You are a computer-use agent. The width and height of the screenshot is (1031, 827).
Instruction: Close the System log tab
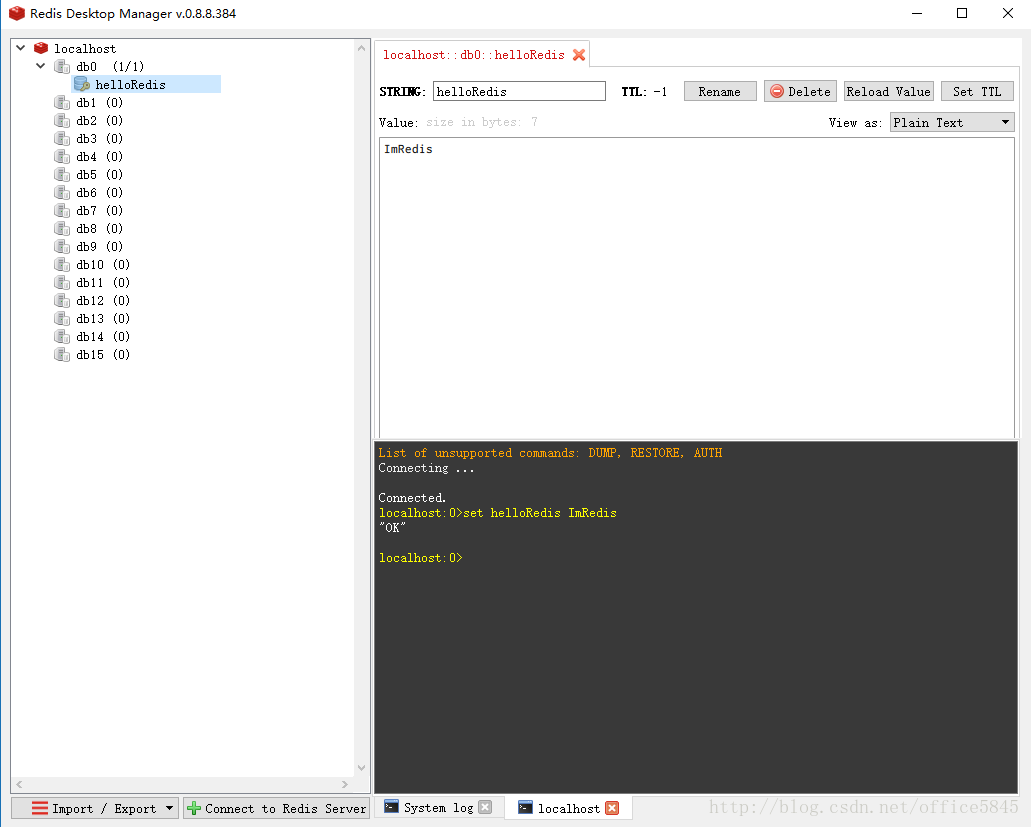pyautogui.click(x=485, y=808)
